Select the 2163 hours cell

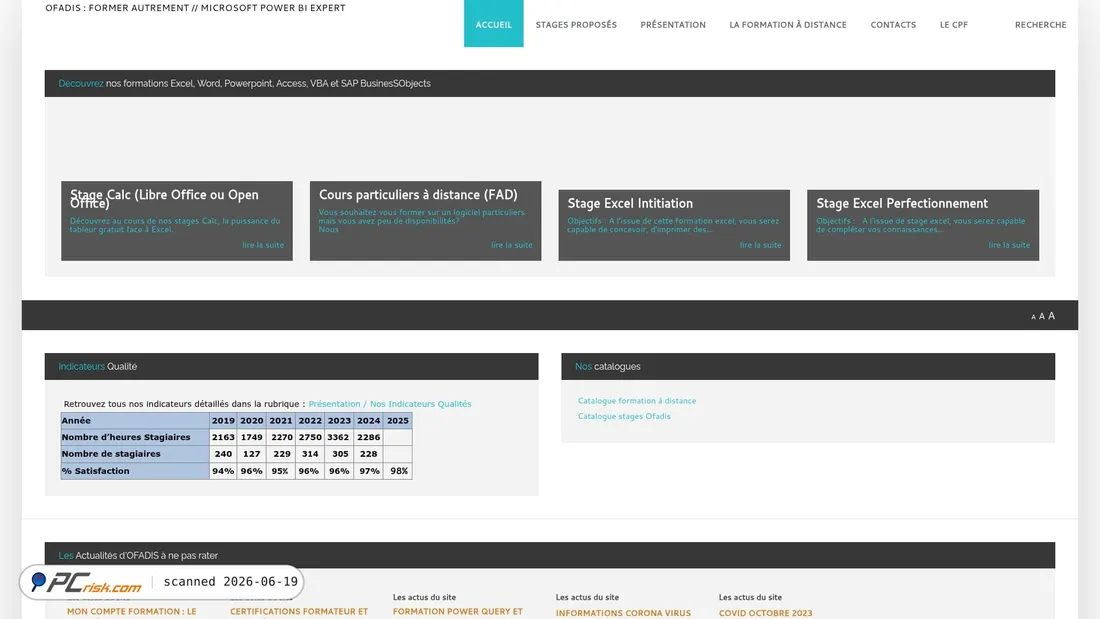[x=223, y=437]
